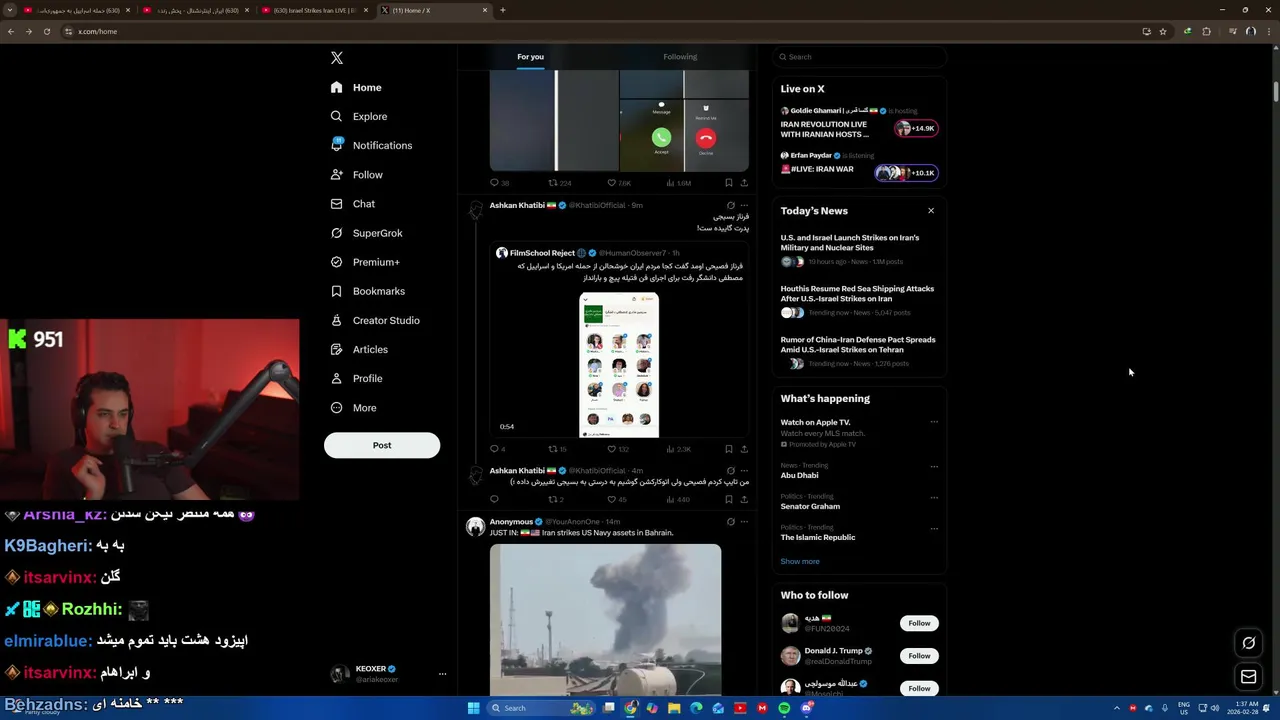Open the floating messages envelope button
The image size is (1280, 720).
point(1248,677)
